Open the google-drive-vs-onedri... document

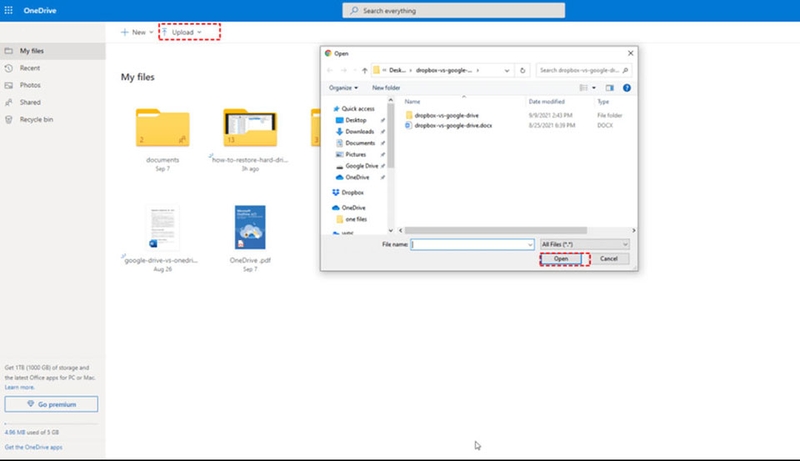tap(163, 228)
